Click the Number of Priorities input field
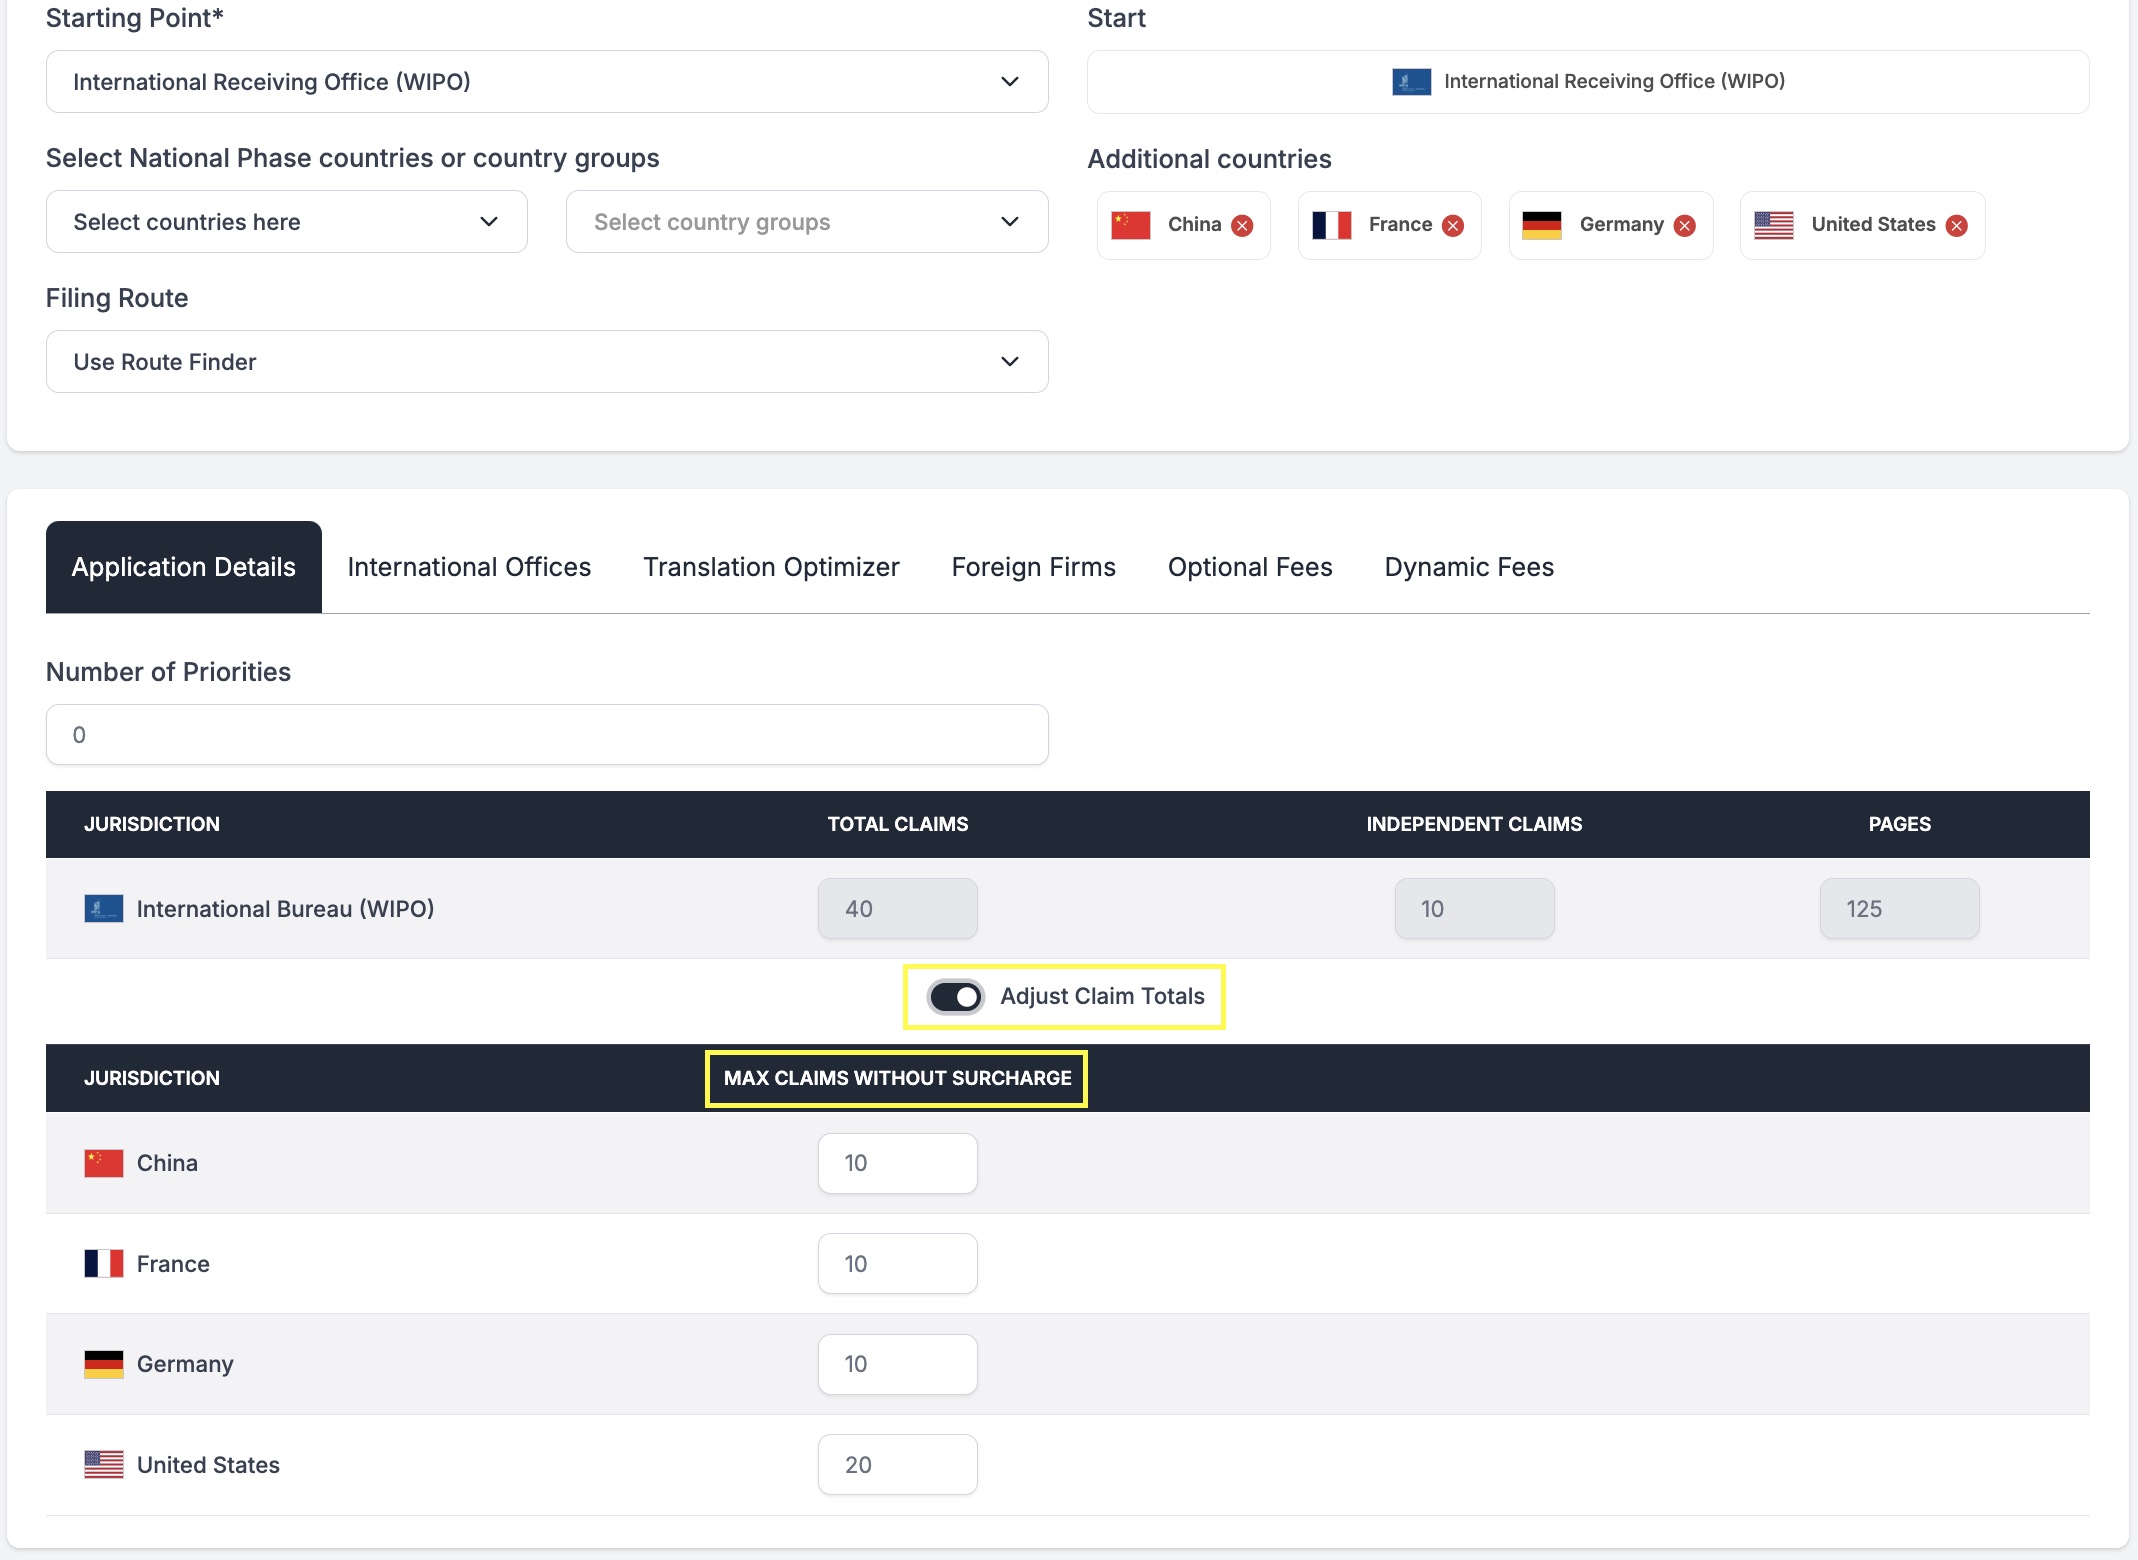Image resolution: width=2138 pixels, height=1560 pixels. tap(547, 735)
